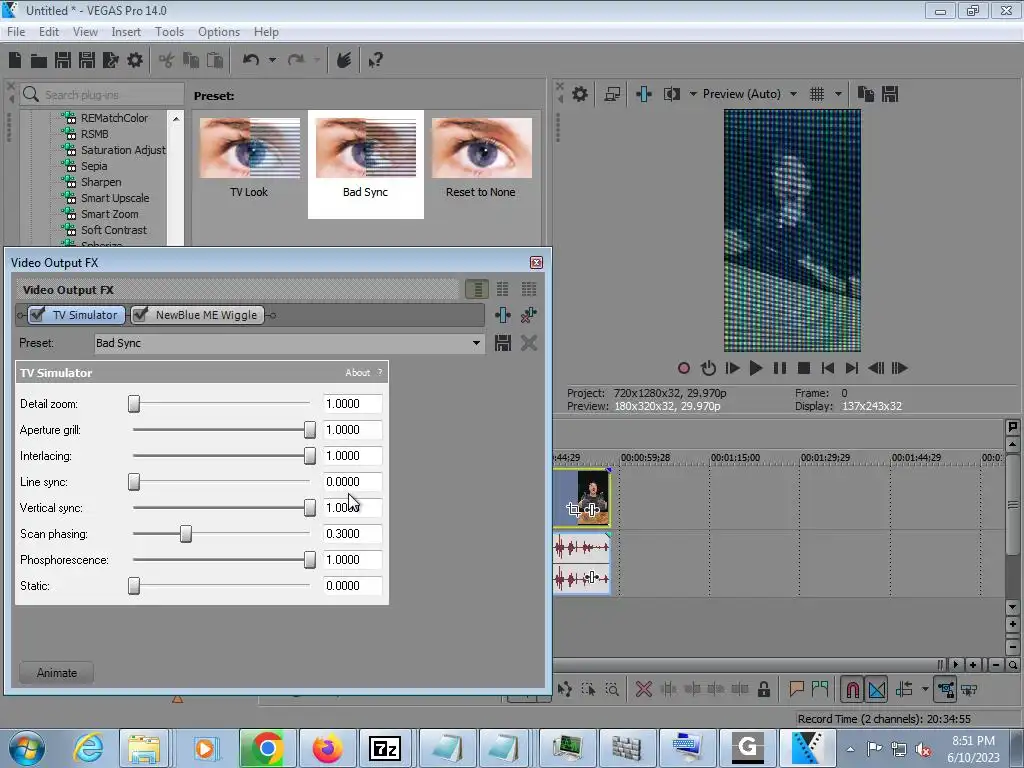The height and width of the screenshot is (768, 1024).
Task: Open project Properties gear icon in main toolbar
Action: tap(135, 60)
